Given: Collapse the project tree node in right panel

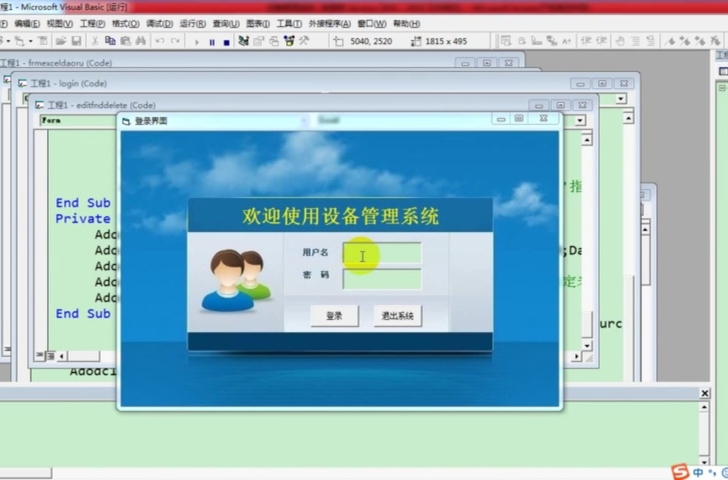Looking at the screenshot, I should point(722,87).
